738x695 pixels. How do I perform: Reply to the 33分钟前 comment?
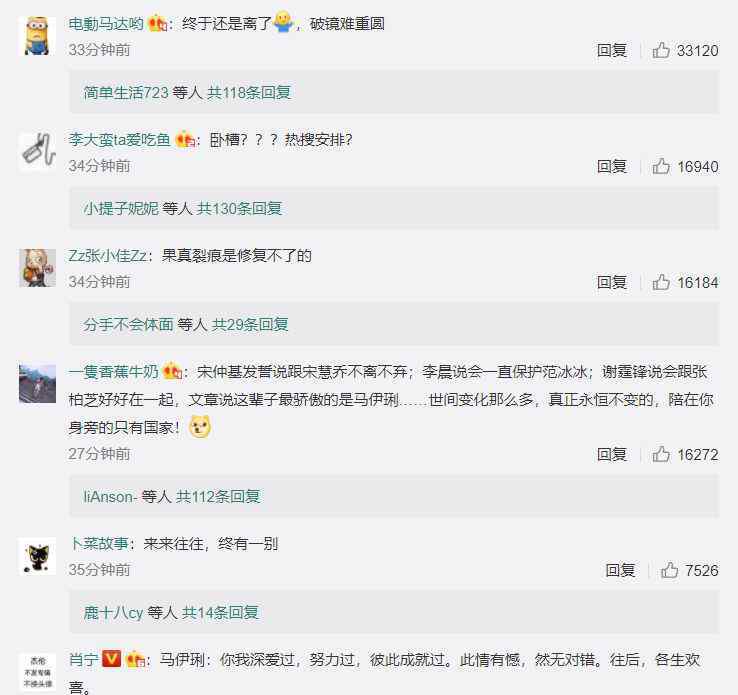(x=611, y=50)
